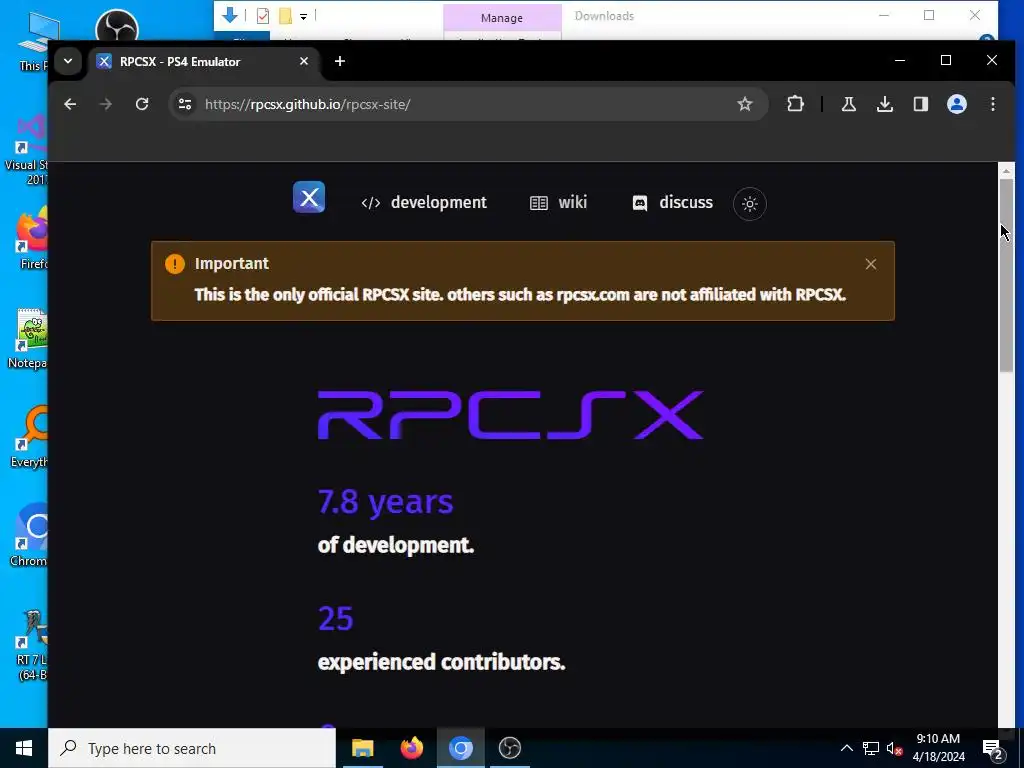
Task: Click the '25' contributors number
Action: tap(336, 618)
